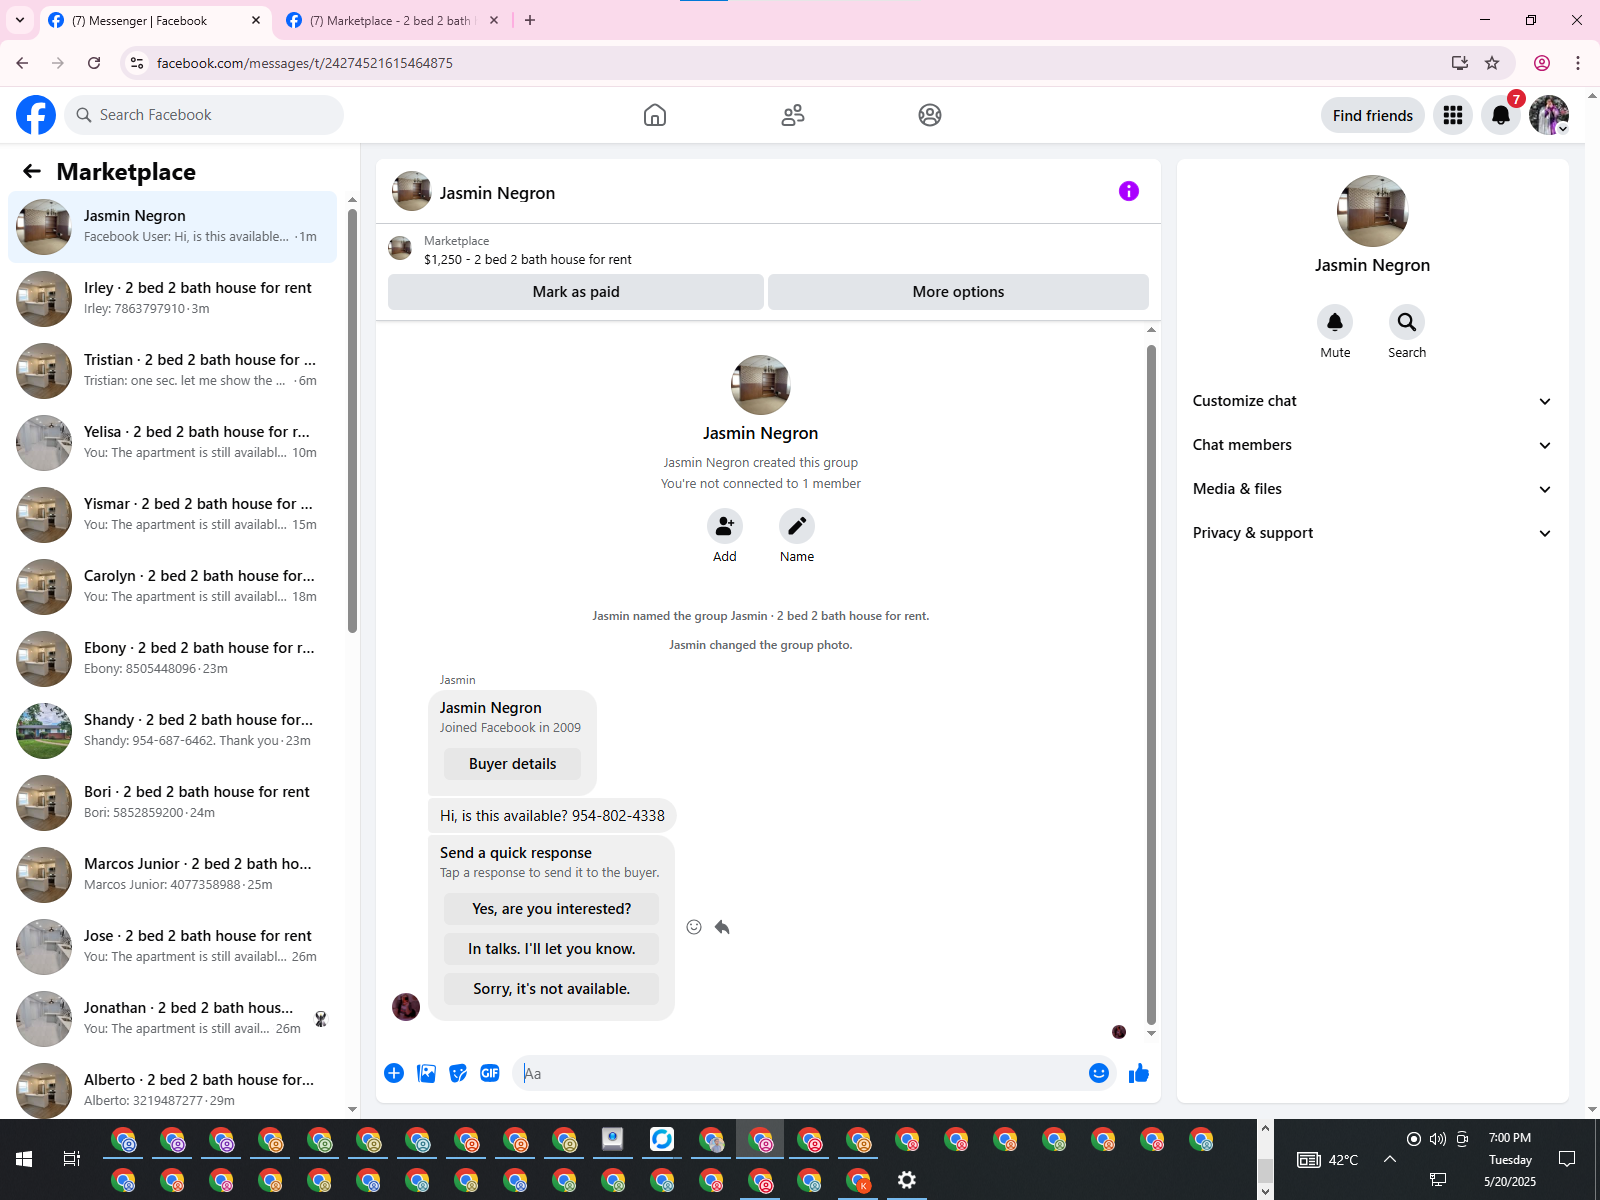1600x1200 pixels.
Task: Expand Customize chat section
Action: pos(1372,401)
